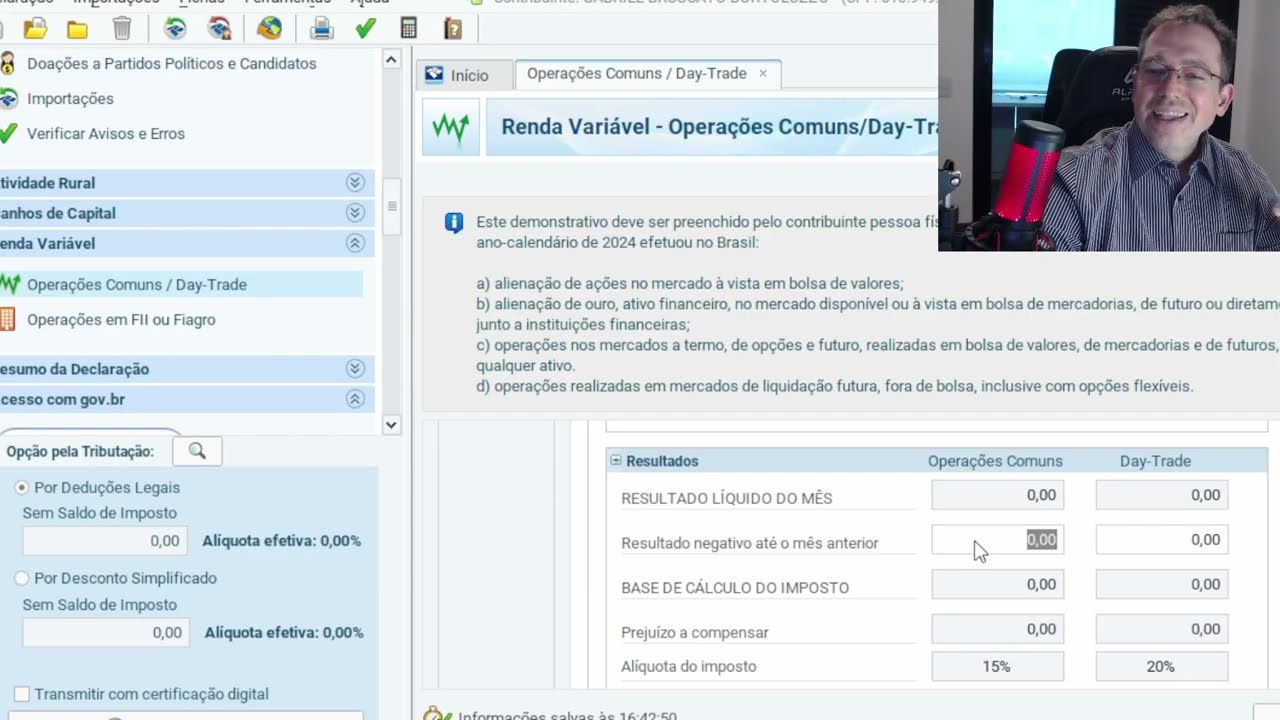Click the Operações em FII ou Fiagro building icon
The width and height of the screenshot is (1280, 720).
click(x=8, y=319)
